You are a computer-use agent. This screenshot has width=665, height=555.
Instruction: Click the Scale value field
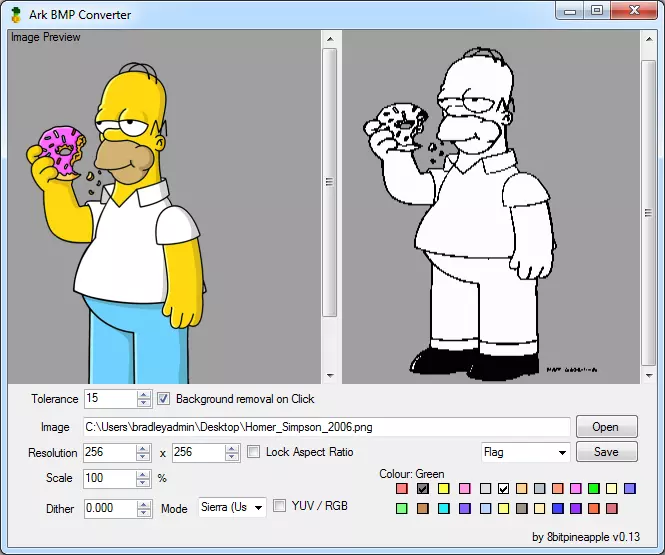coord(110,478)
